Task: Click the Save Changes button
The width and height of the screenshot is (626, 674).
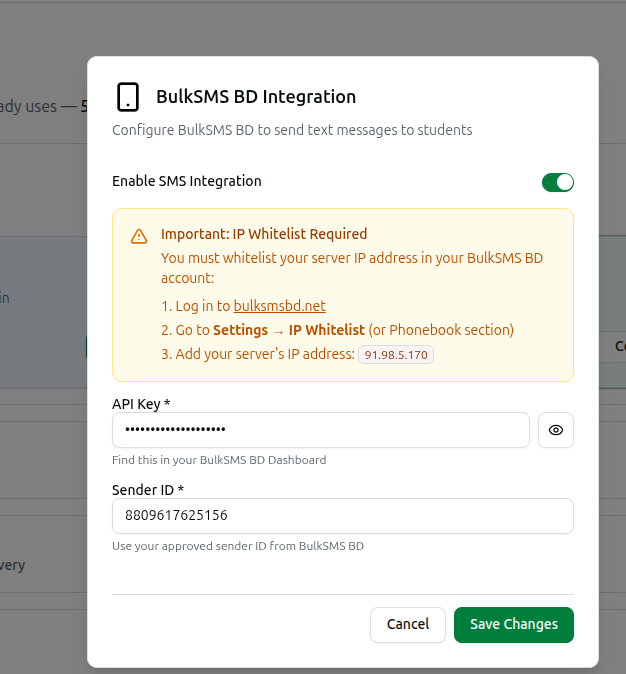Action: tap(514, 625)
